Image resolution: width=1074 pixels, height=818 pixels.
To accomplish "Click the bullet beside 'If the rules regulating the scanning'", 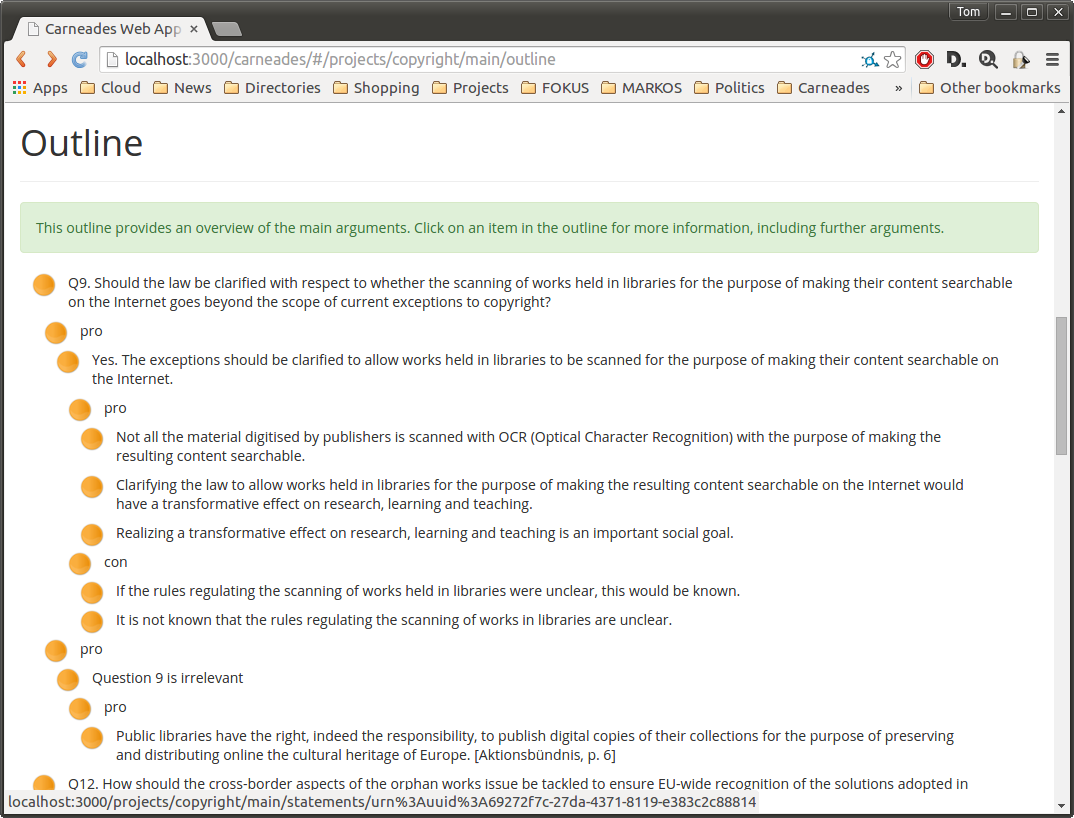I will pos(92,593).
